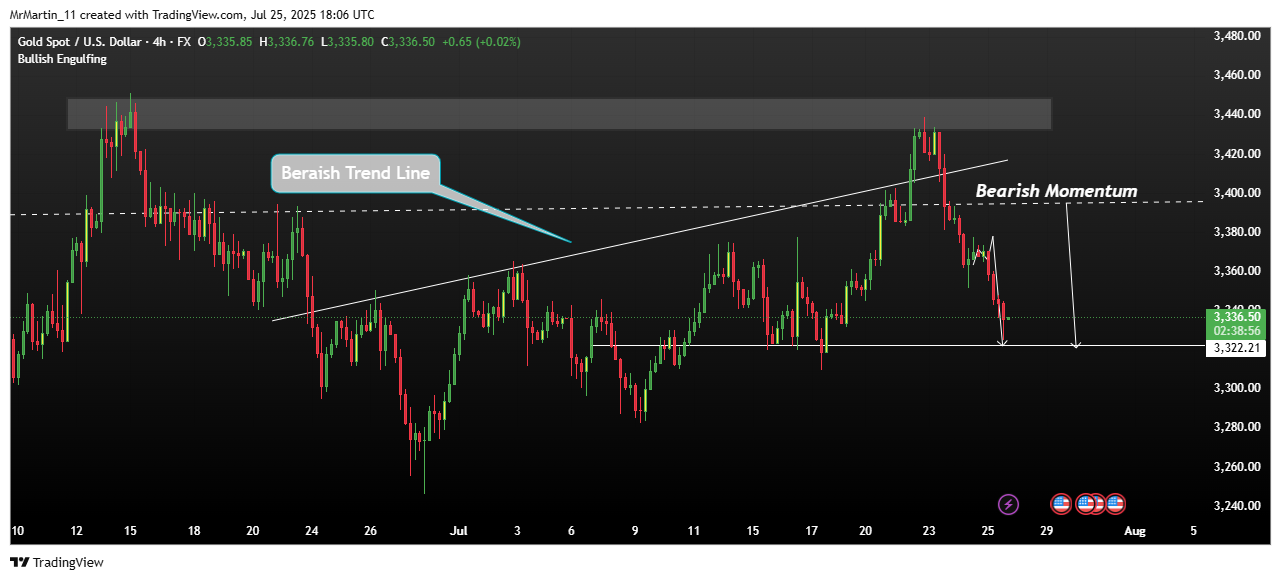Click the 3,400.00 price axis label
This screenshot has height=580, width=1281.
[1235, 193]
